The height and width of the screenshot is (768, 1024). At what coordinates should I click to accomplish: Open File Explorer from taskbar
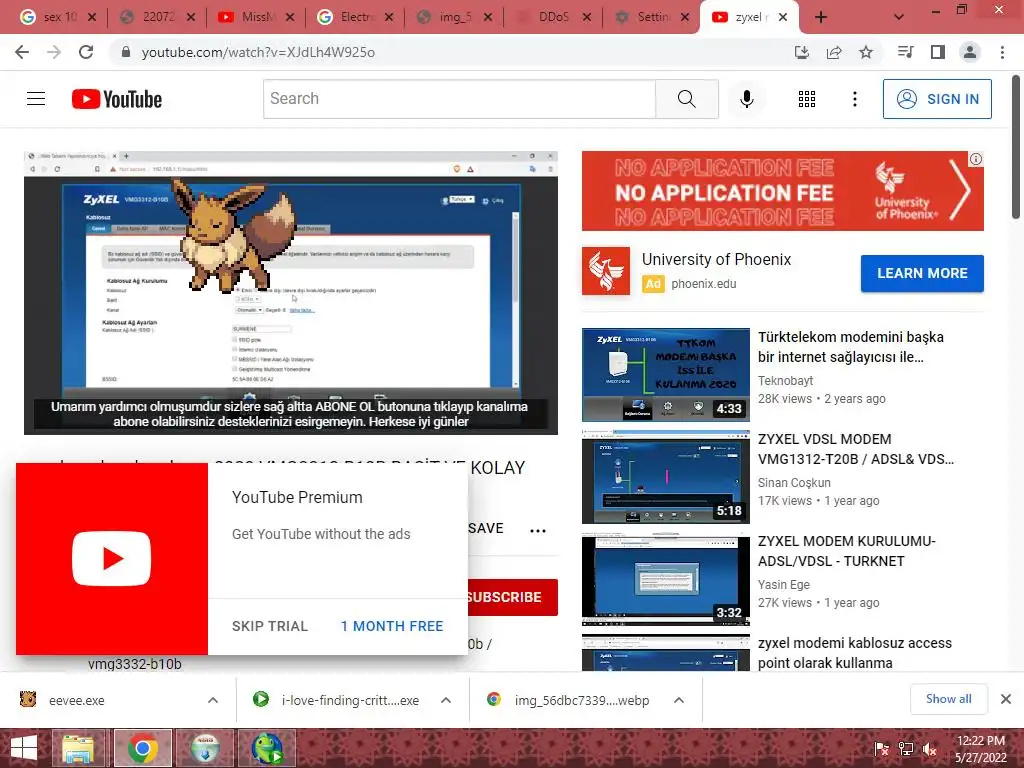pos(78,748)
